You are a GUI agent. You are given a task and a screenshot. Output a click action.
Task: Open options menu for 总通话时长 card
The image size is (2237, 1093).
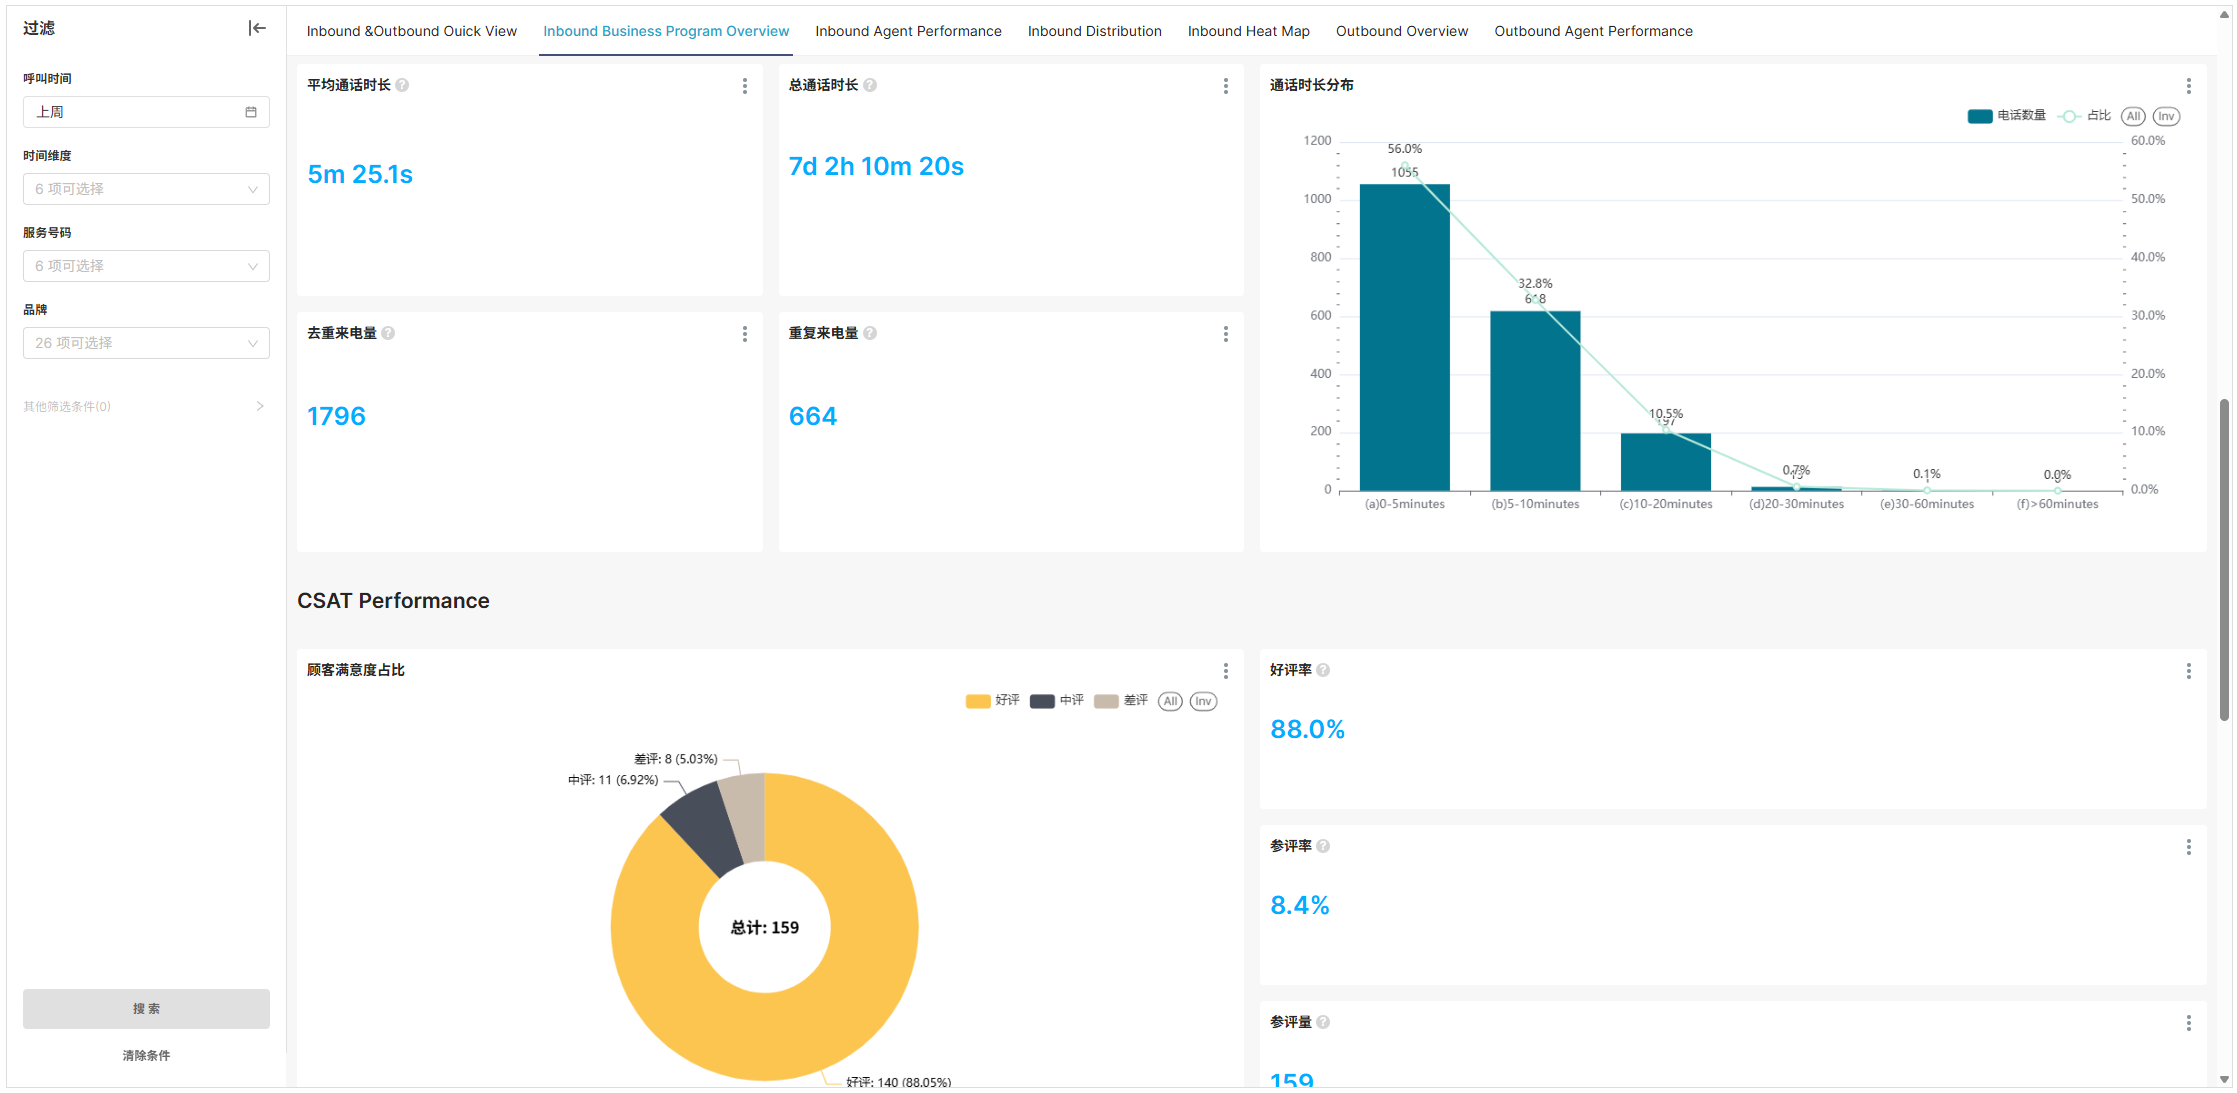click(1226, 86)
